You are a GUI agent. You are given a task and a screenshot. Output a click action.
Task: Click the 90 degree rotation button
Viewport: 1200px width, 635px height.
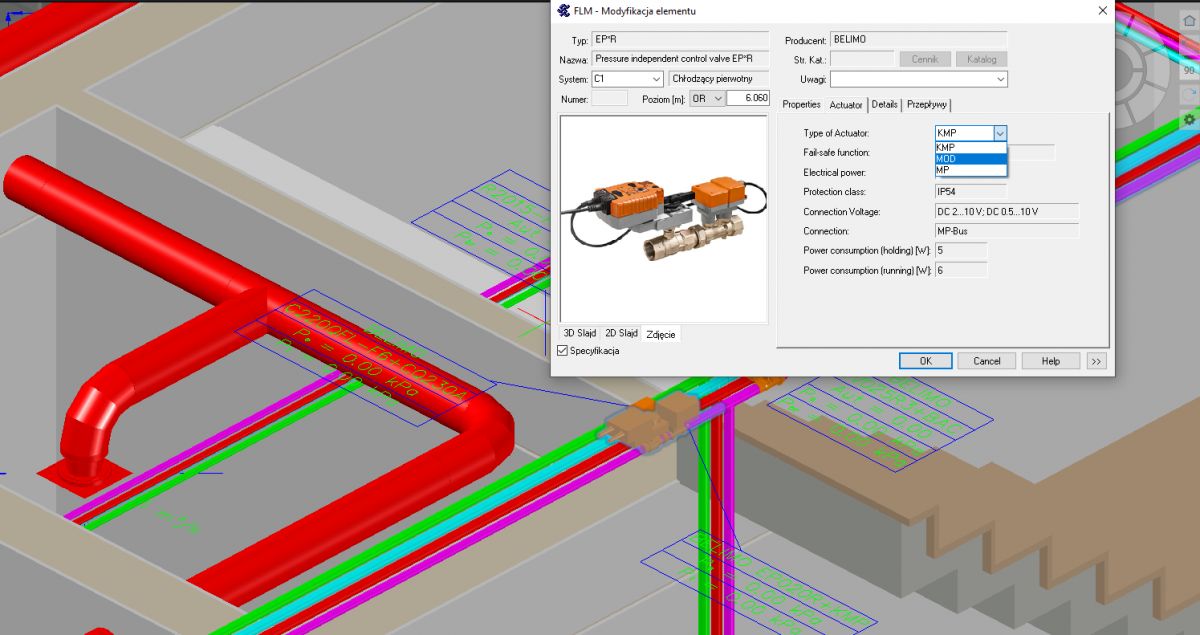1189,71
